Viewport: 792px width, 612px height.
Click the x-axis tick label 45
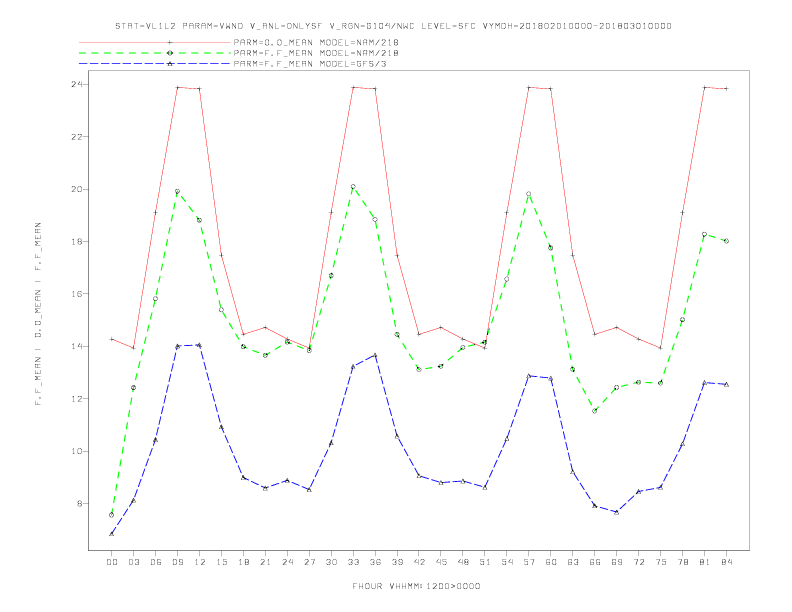click(441, 562)
